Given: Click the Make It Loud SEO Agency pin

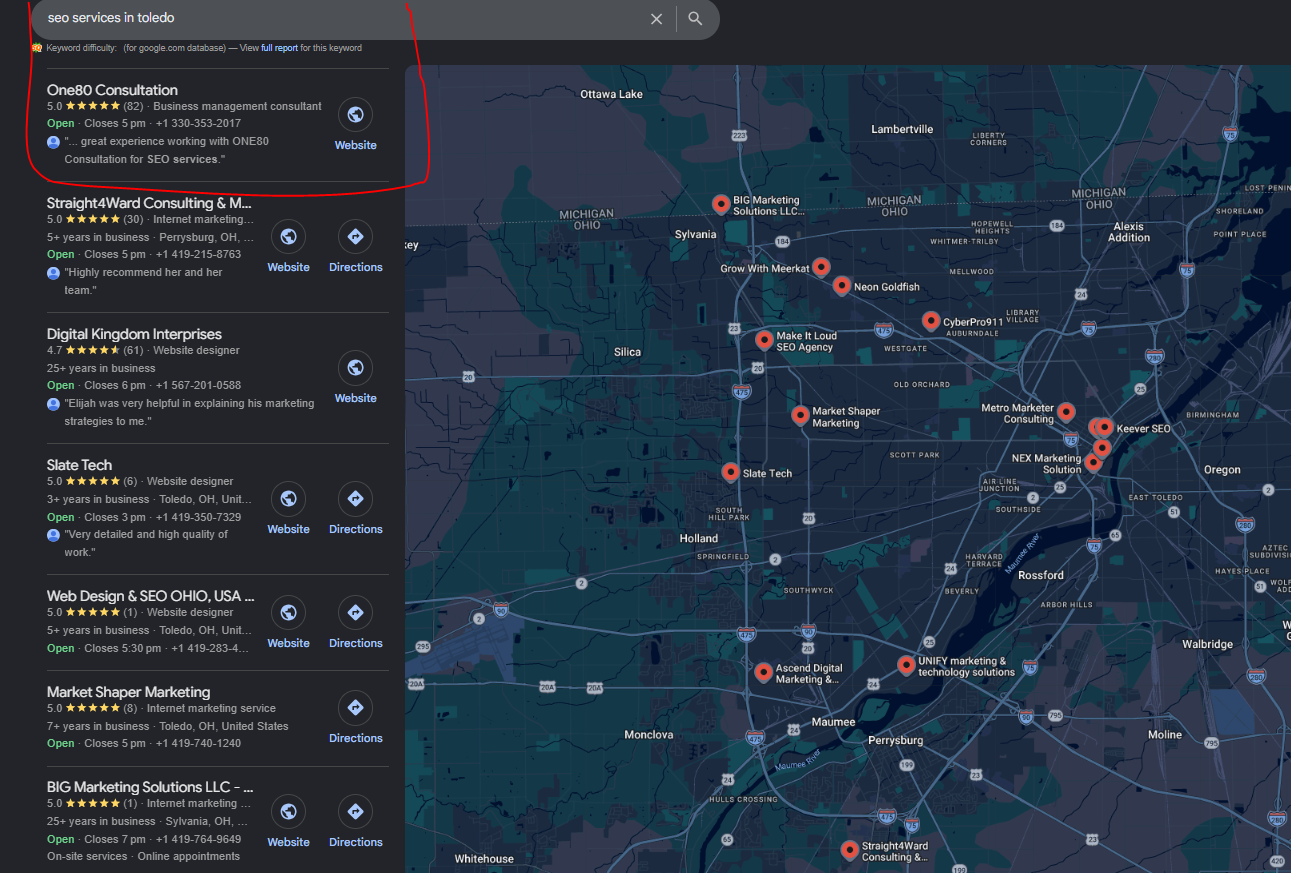Looking at the screenshot, I should [764, 340].
